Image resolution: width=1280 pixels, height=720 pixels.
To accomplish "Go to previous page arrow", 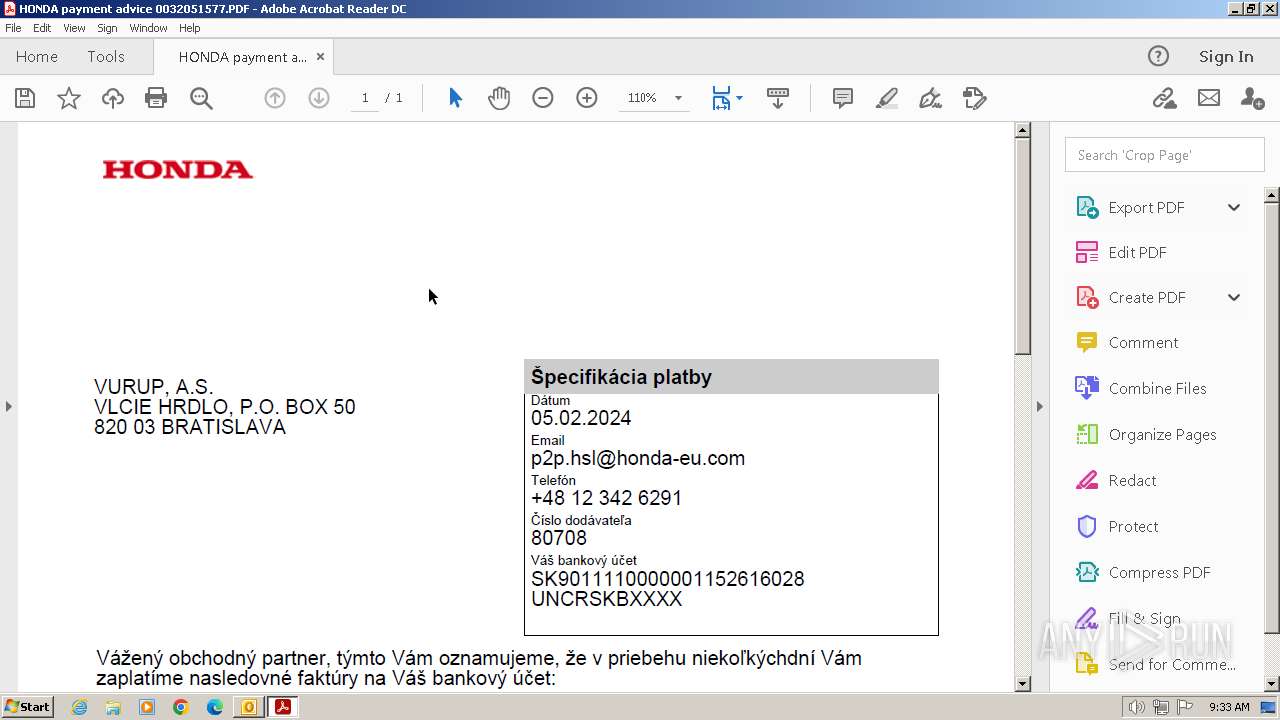I will 275,98.
